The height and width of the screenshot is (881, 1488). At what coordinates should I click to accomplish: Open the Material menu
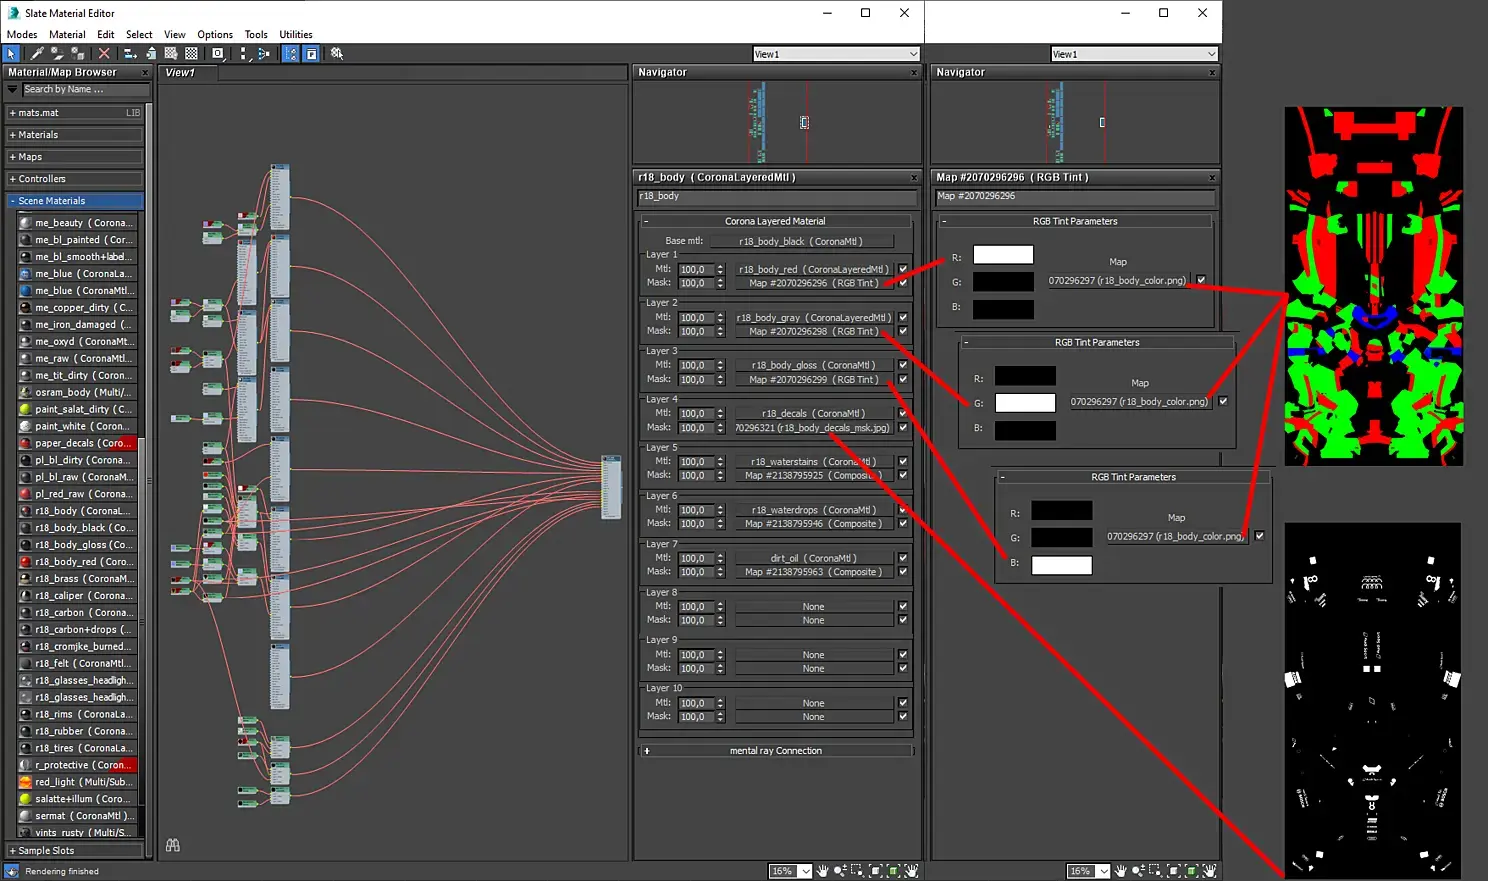tap(67, 34)
